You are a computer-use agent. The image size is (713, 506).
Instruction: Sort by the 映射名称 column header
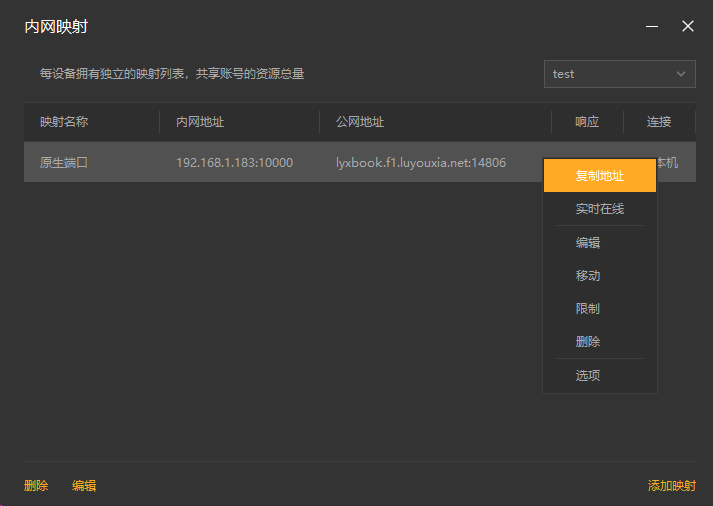tap(64, 122)
